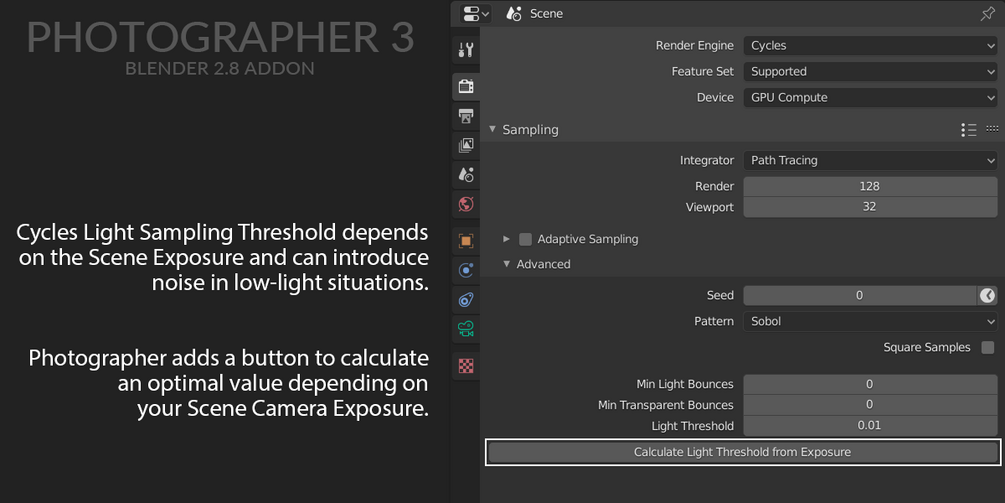The image size is (1005, 503).
Task: Click the Seed animate clock icon
Action: (x=987, y=295)
